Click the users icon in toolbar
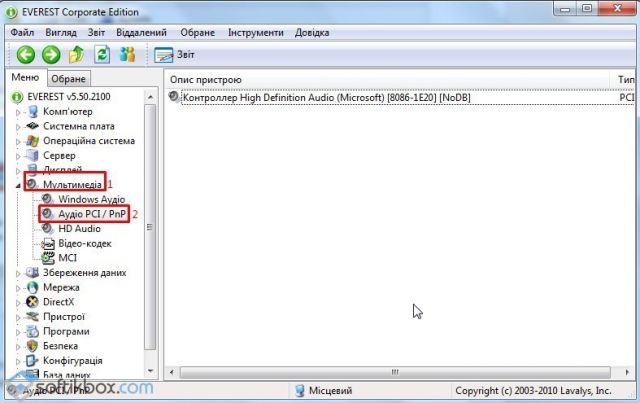The width and height of the screenshot is (640, 403). (127, 55)
